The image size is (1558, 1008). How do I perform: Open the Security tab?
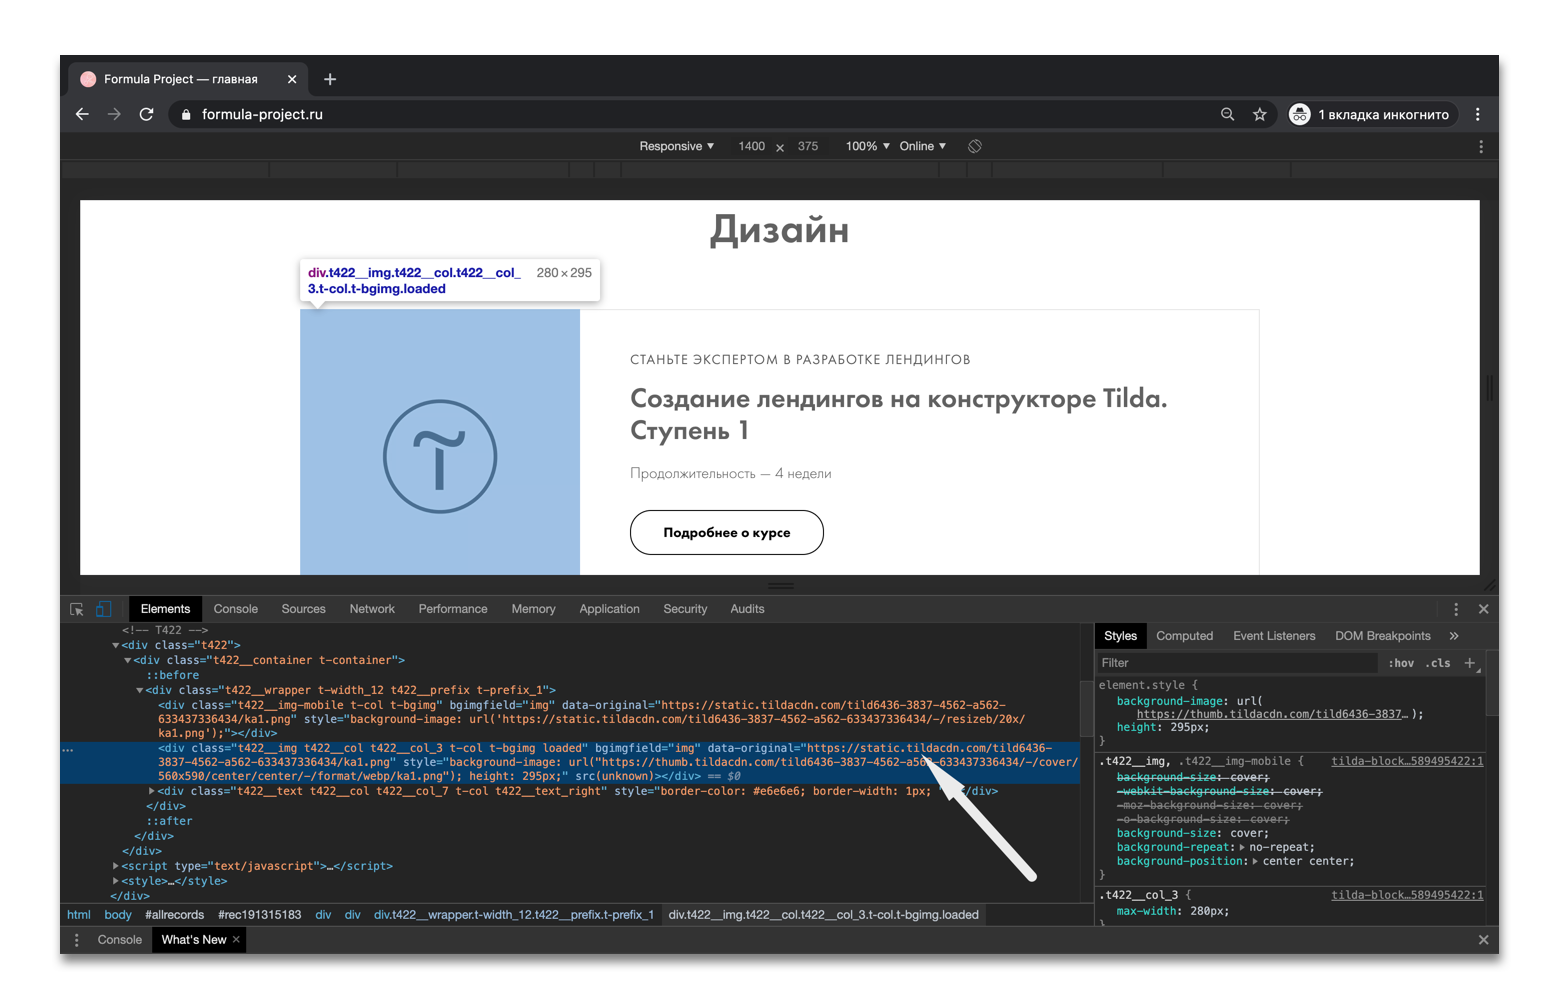pos(685,609)
